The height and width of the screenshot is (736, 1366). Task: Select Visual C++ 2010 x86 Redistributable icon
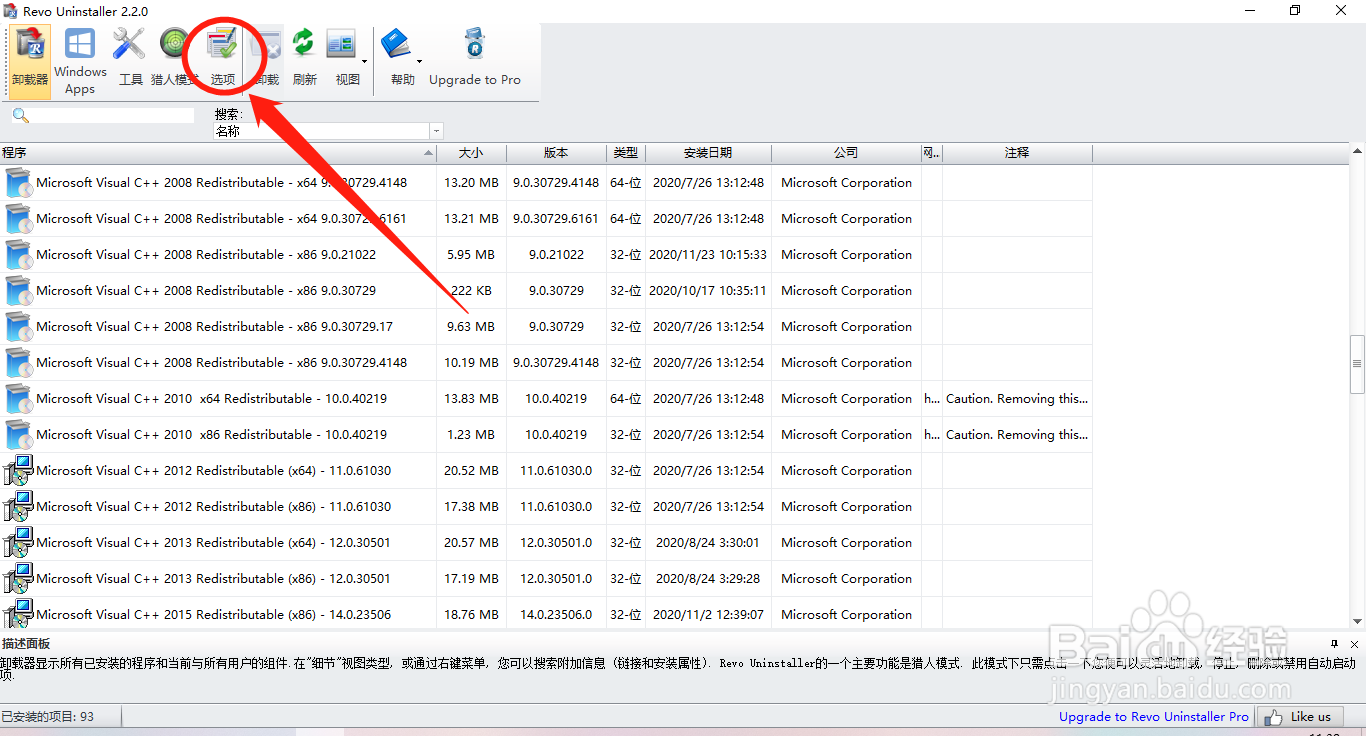pyautogui.click(x=19, y=435)
